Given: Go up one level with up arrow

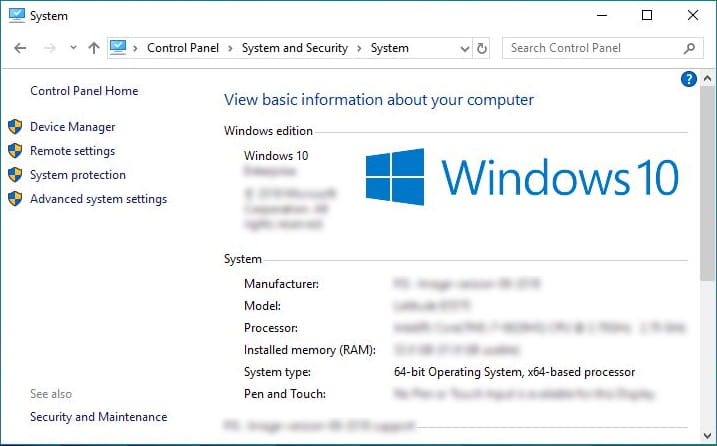Looking at the screenshot, I should point(94,48).
